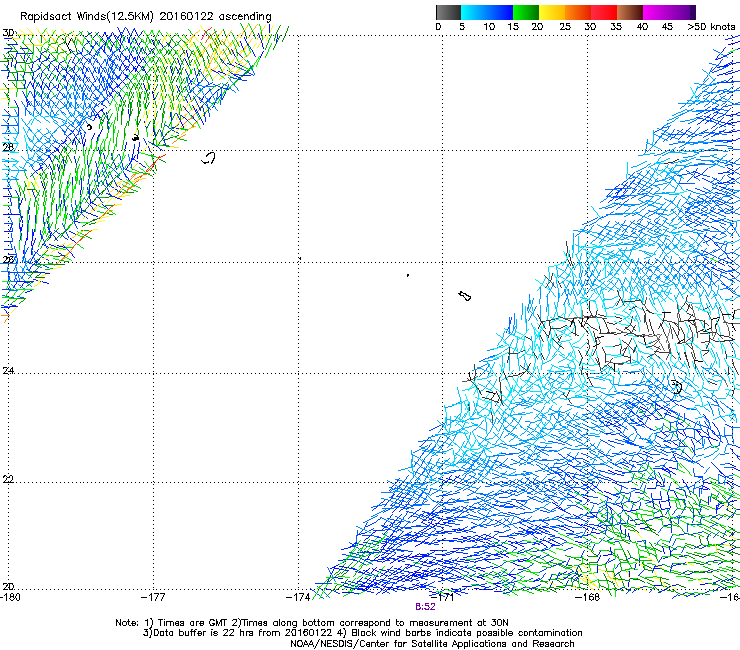Click the purple pass time "8:52"
Viewport: 740px width, 650px height.
(x=425, y=607)
